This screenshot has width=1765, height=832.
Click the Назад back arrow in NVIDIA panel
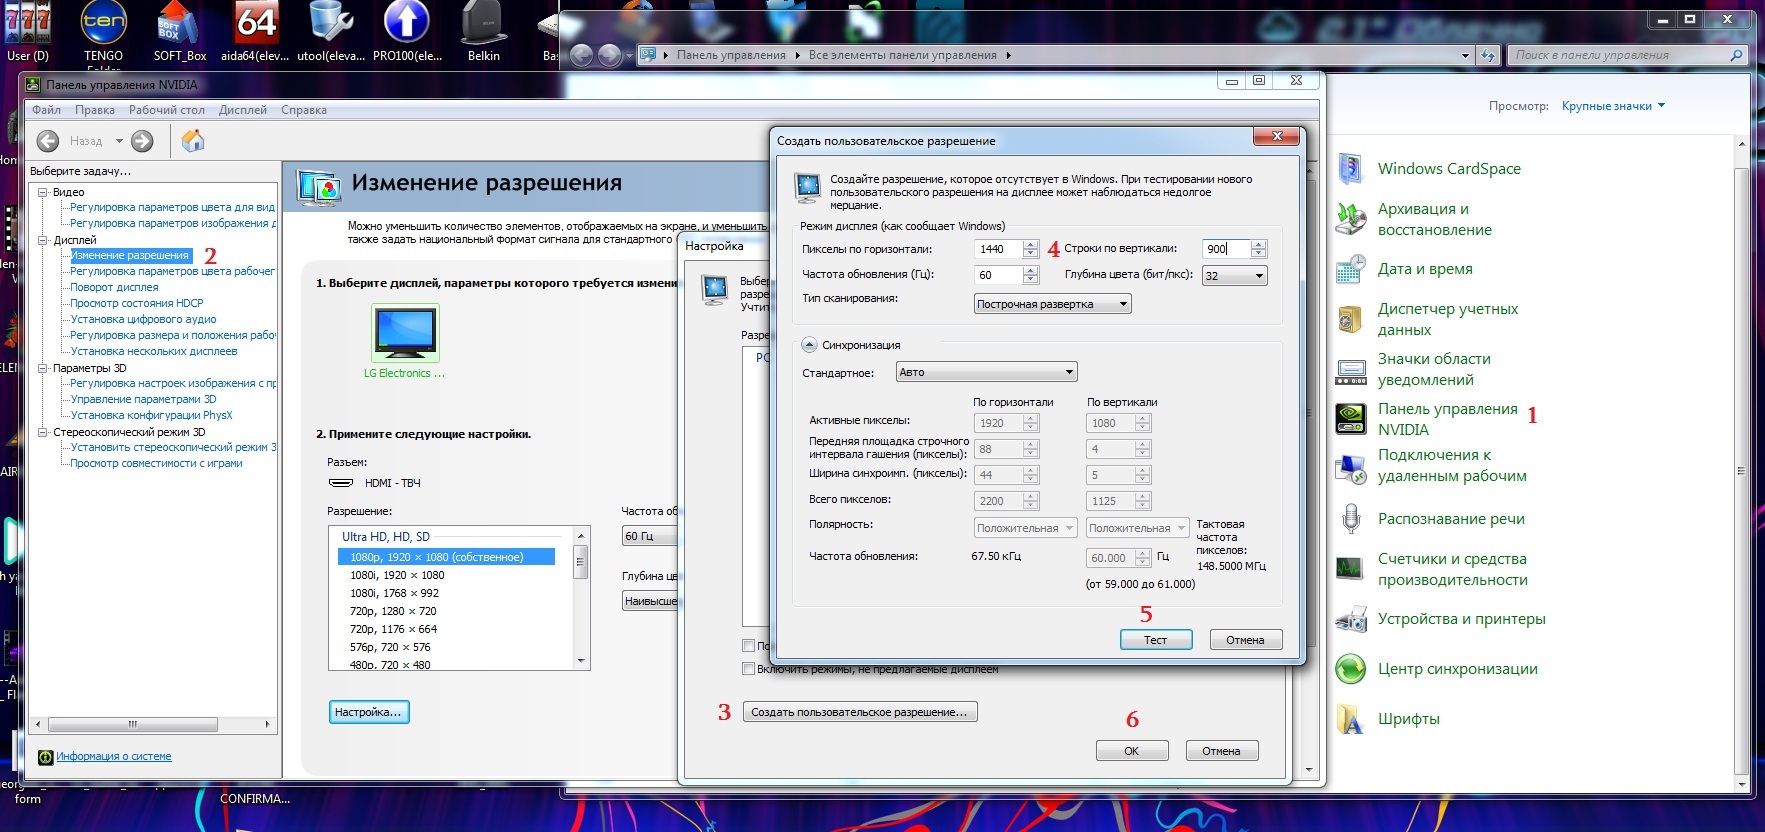pyautogui.click(x=48, y=141)
